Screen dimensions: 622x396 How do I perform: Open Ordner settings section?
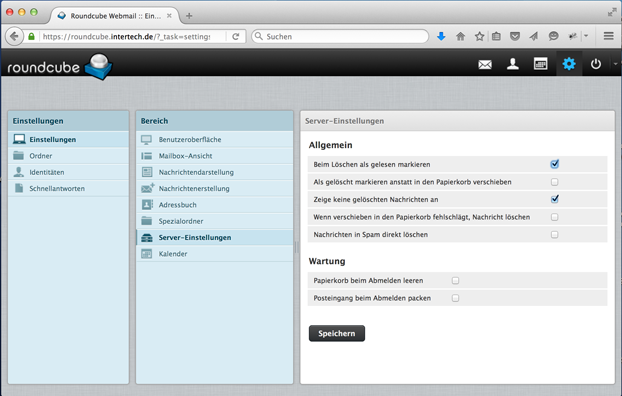tap(68, 156)
